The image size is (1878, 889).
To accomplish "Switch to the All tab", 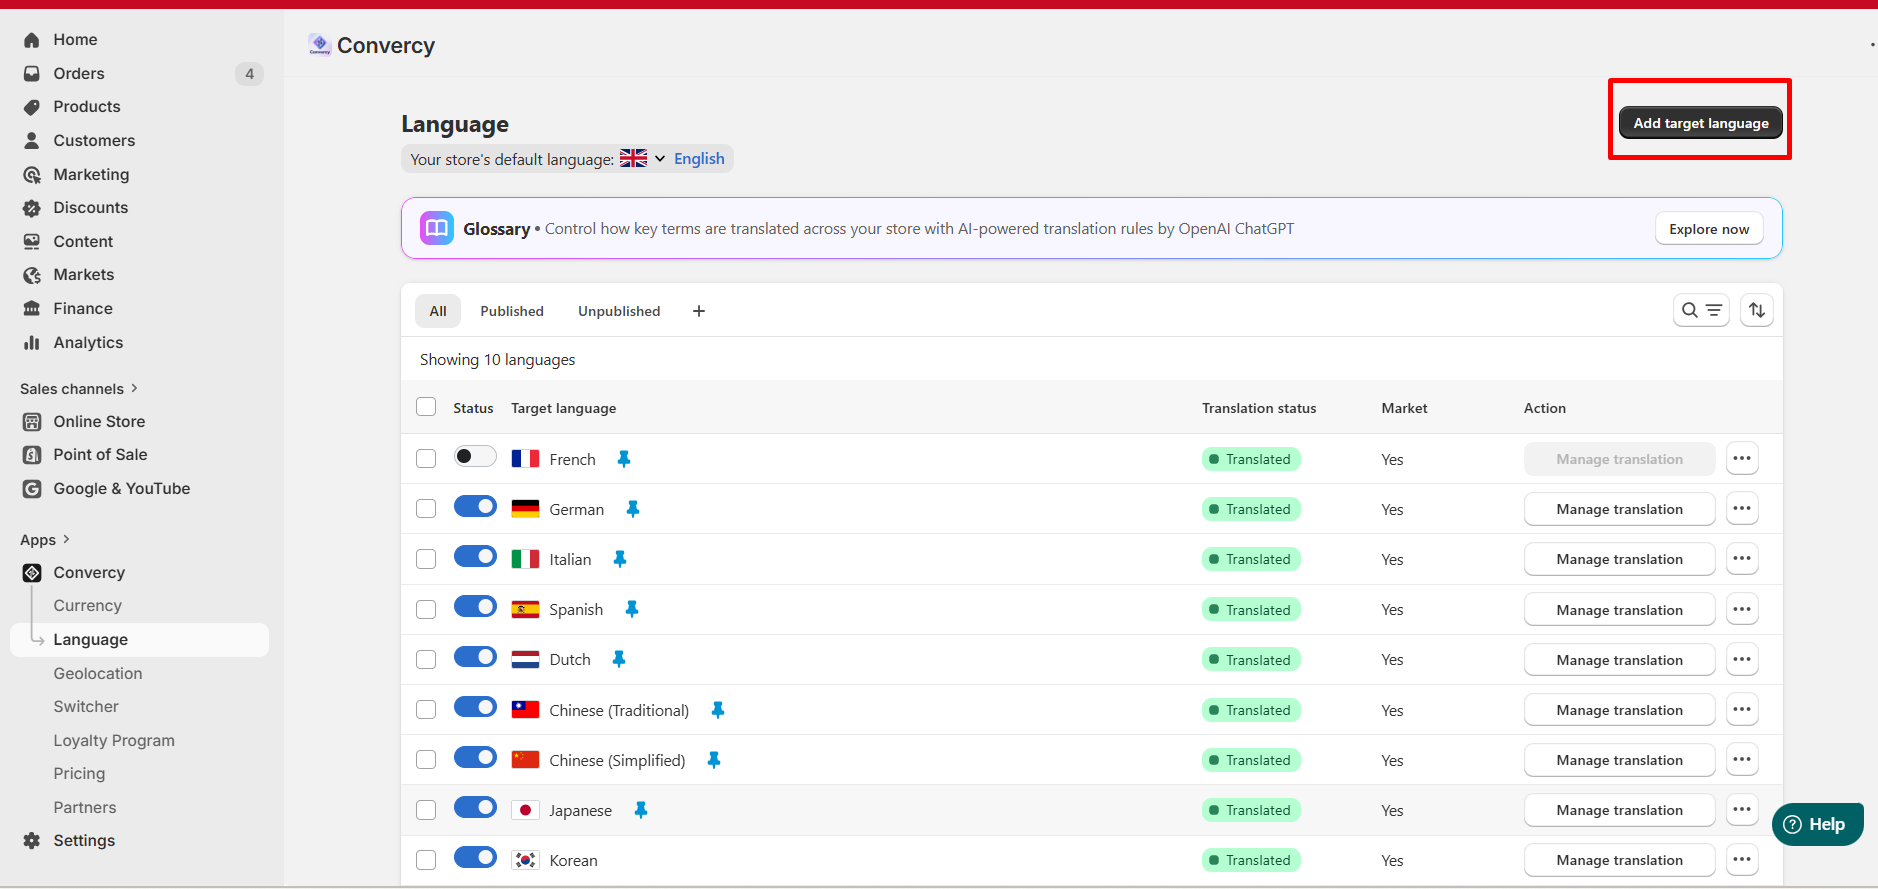I will (x=438, y=311).
